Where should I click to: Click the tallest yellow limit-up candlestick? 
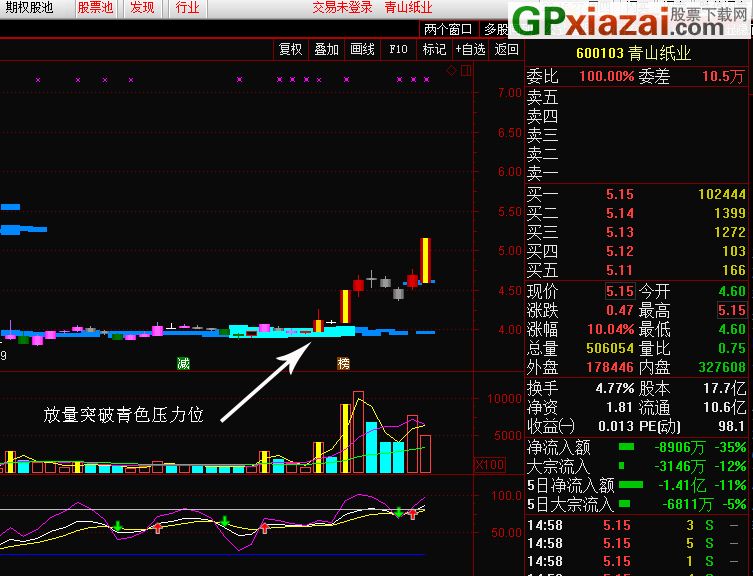point(425,260)
